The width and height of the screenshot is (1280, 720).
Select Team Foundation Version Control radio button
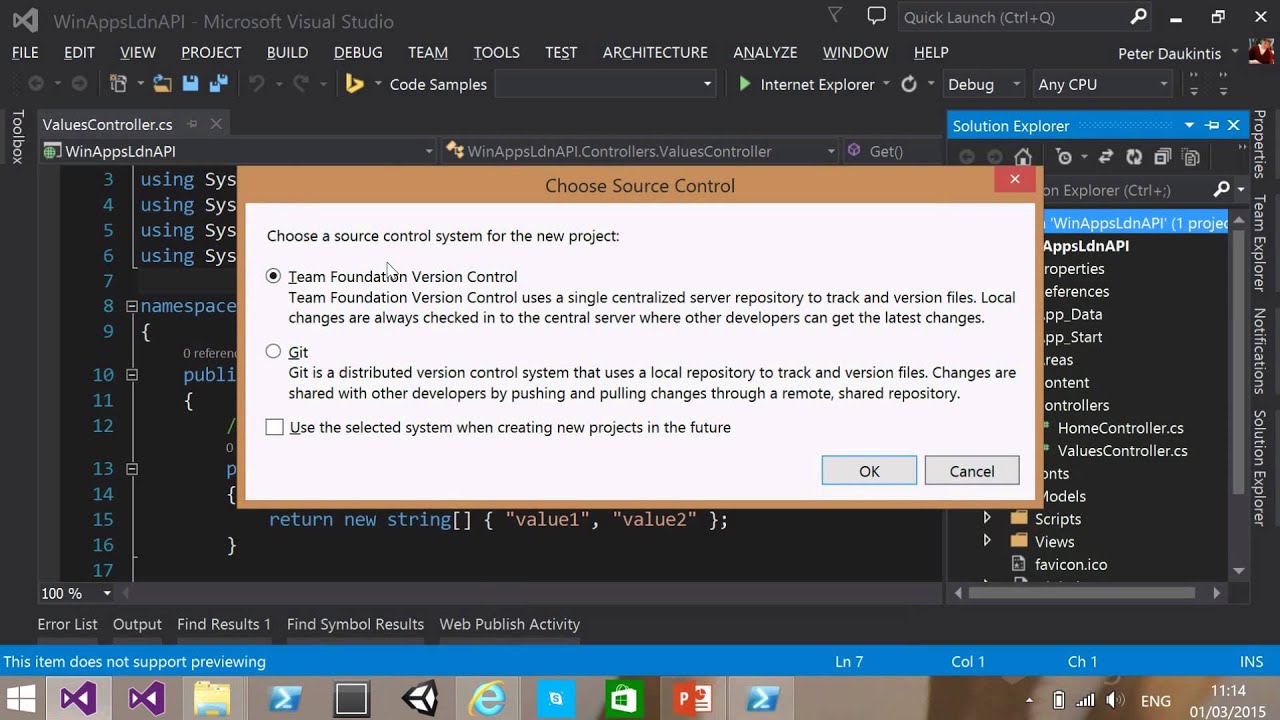tap(273, 276)
